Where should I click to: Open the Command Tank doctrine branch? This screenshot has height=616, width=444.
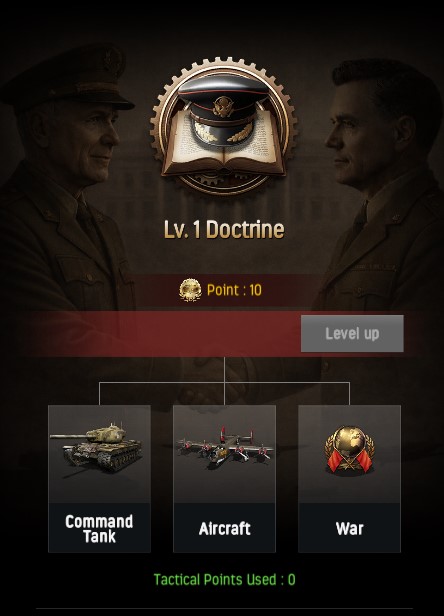[x=99, y=479]
